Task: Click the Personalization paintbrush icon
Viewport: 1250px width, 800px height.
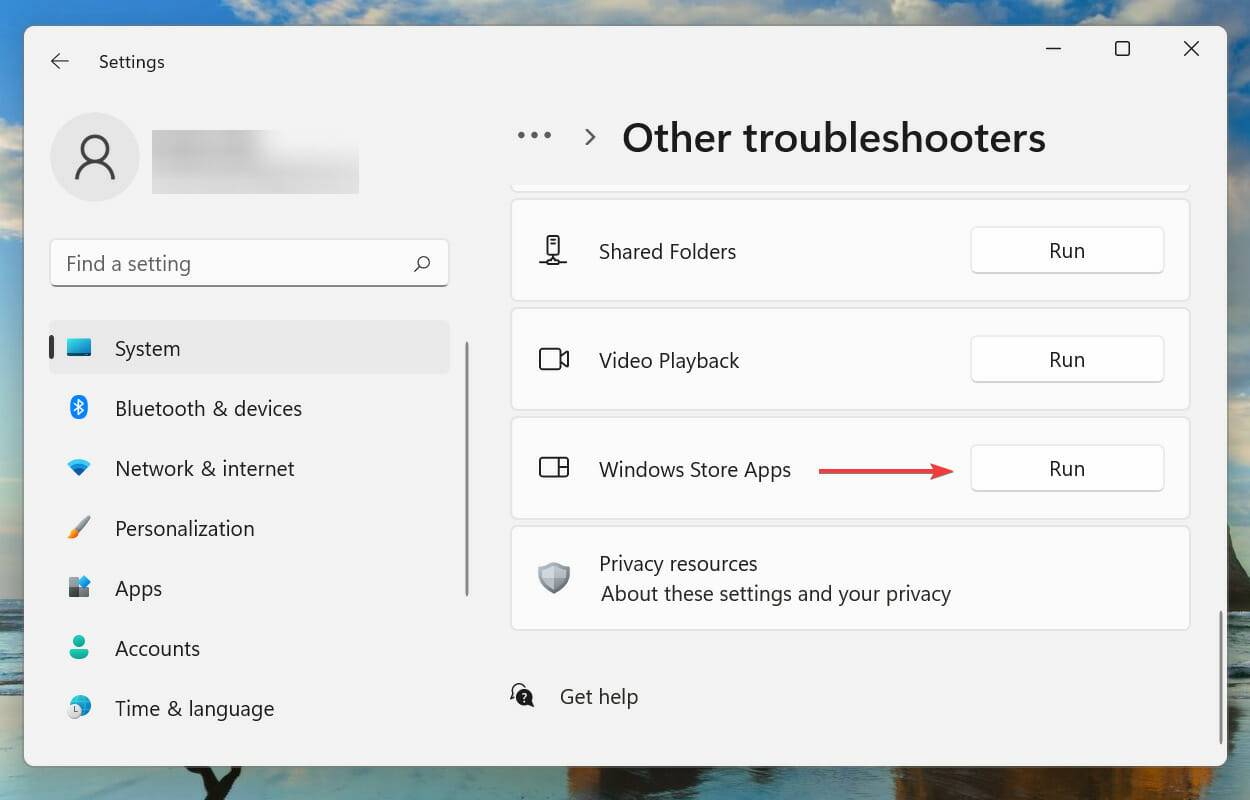Action: pyautogui.click(x=79, y=528)
